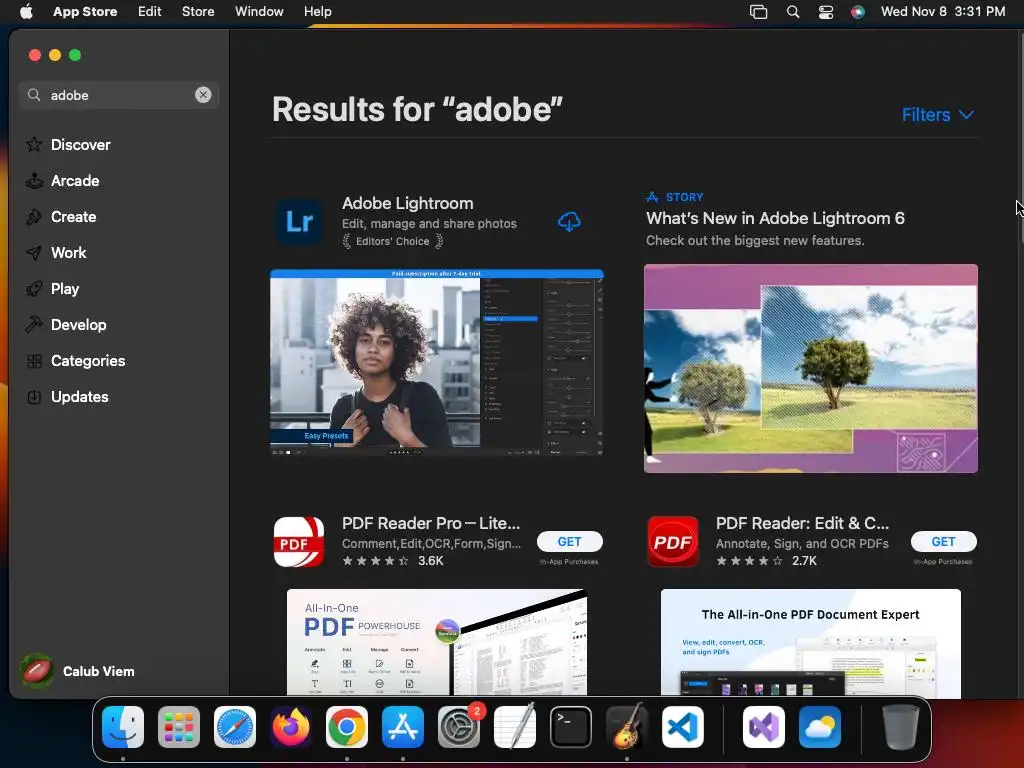Click the 3.6K ratings count
This screenshot has width=1024, height=768.
click(430, 560)
